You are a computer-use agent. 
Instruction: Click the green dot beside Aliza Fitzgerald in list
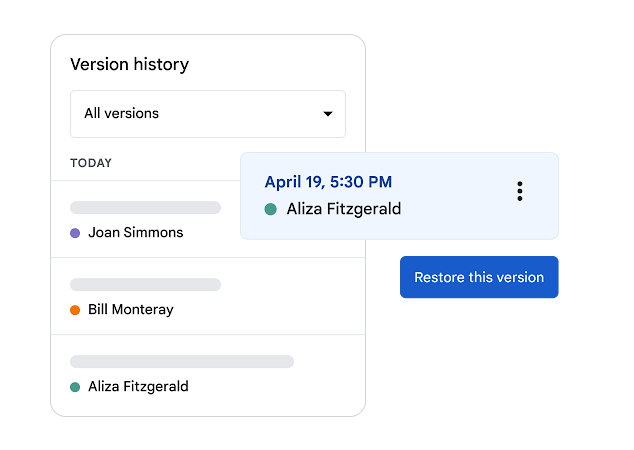tap(75, 387)
